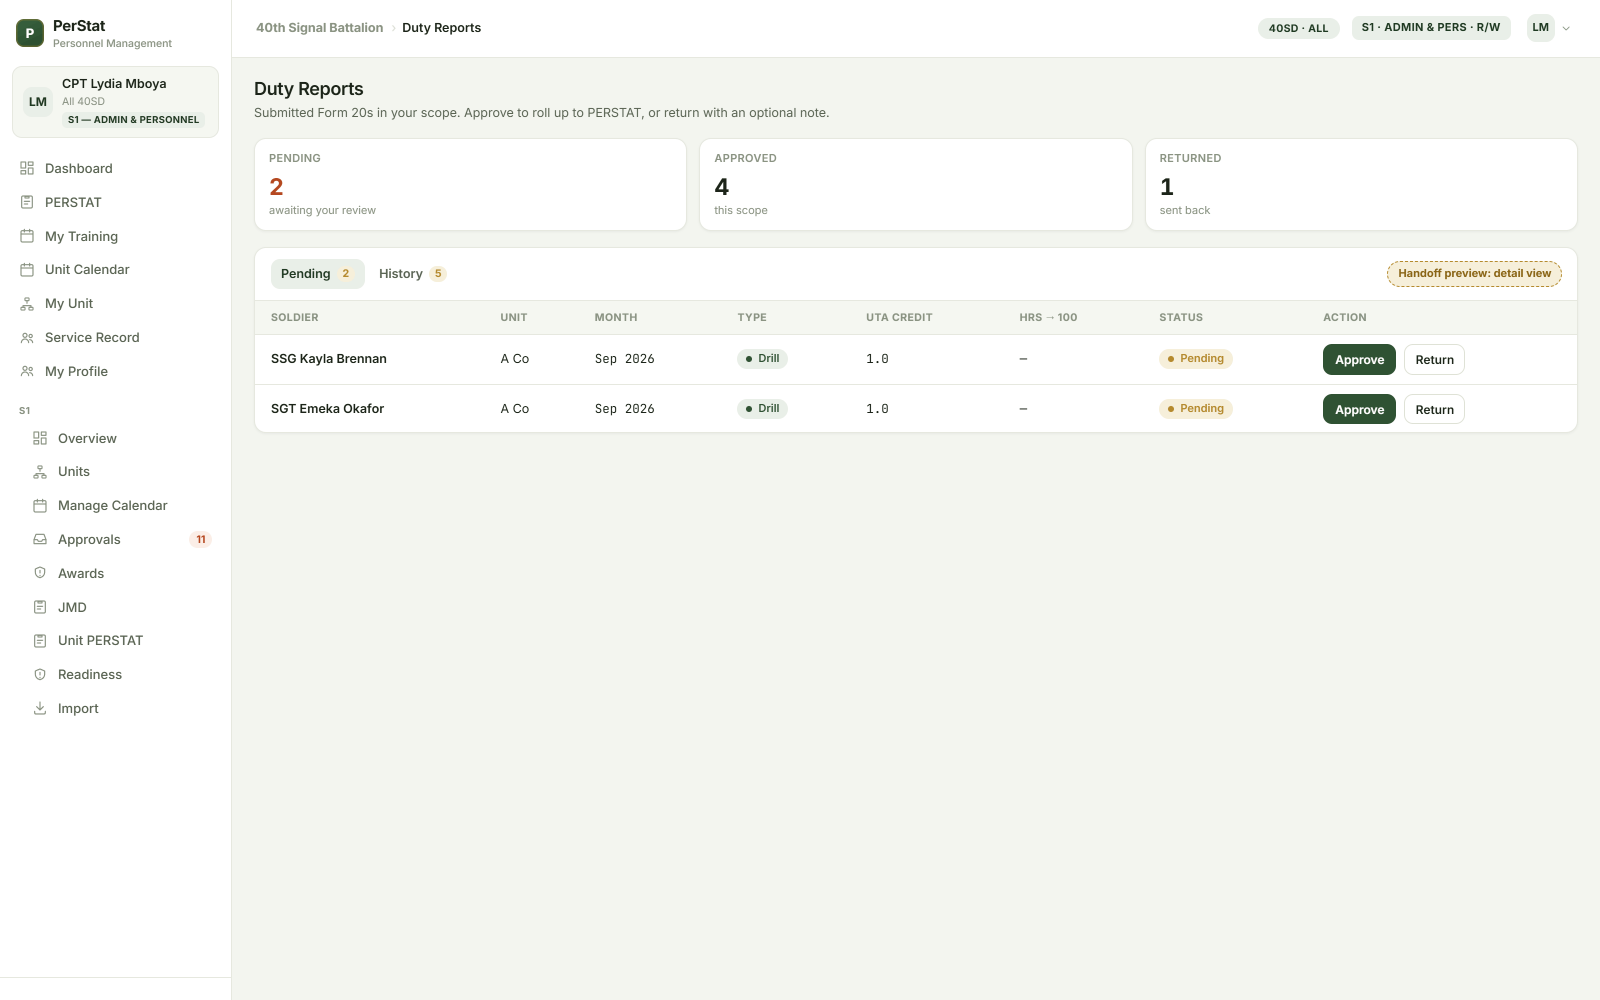Click Pending status in Okafor row
This screenshot has width=1600, height=1000.
coord(1196,409)
